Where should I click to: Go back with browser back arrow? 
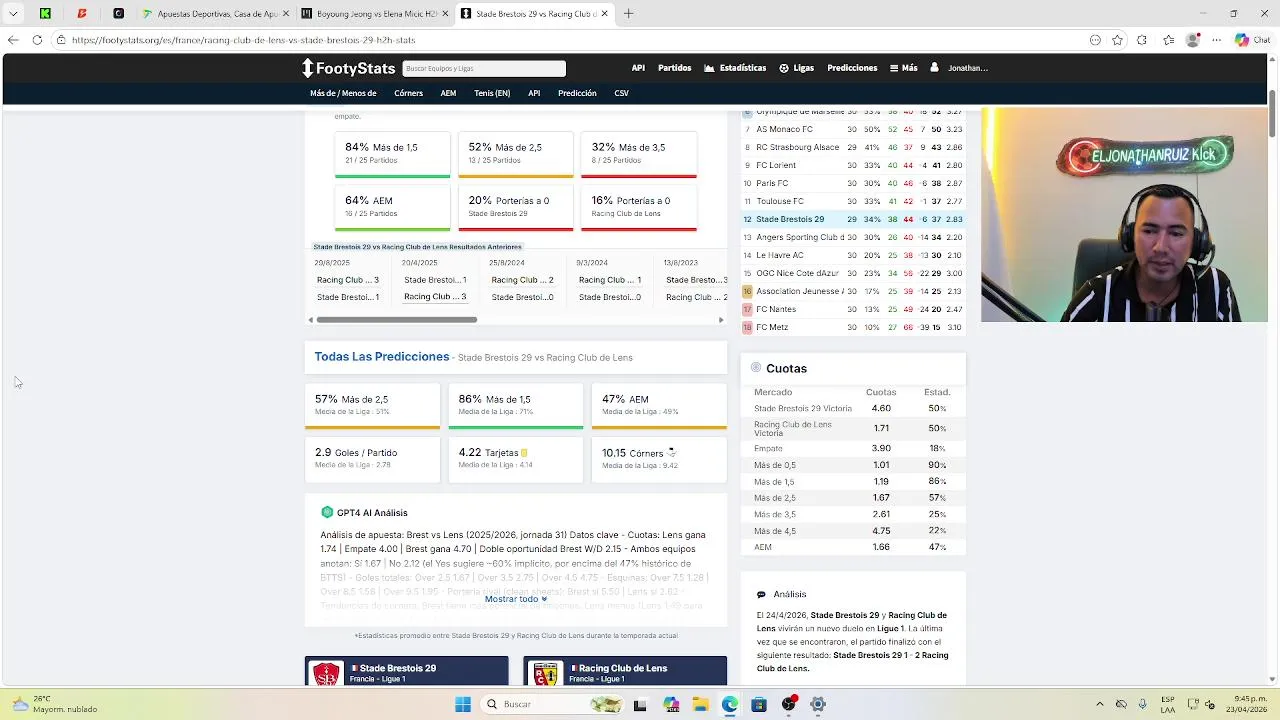pos(13,40)
